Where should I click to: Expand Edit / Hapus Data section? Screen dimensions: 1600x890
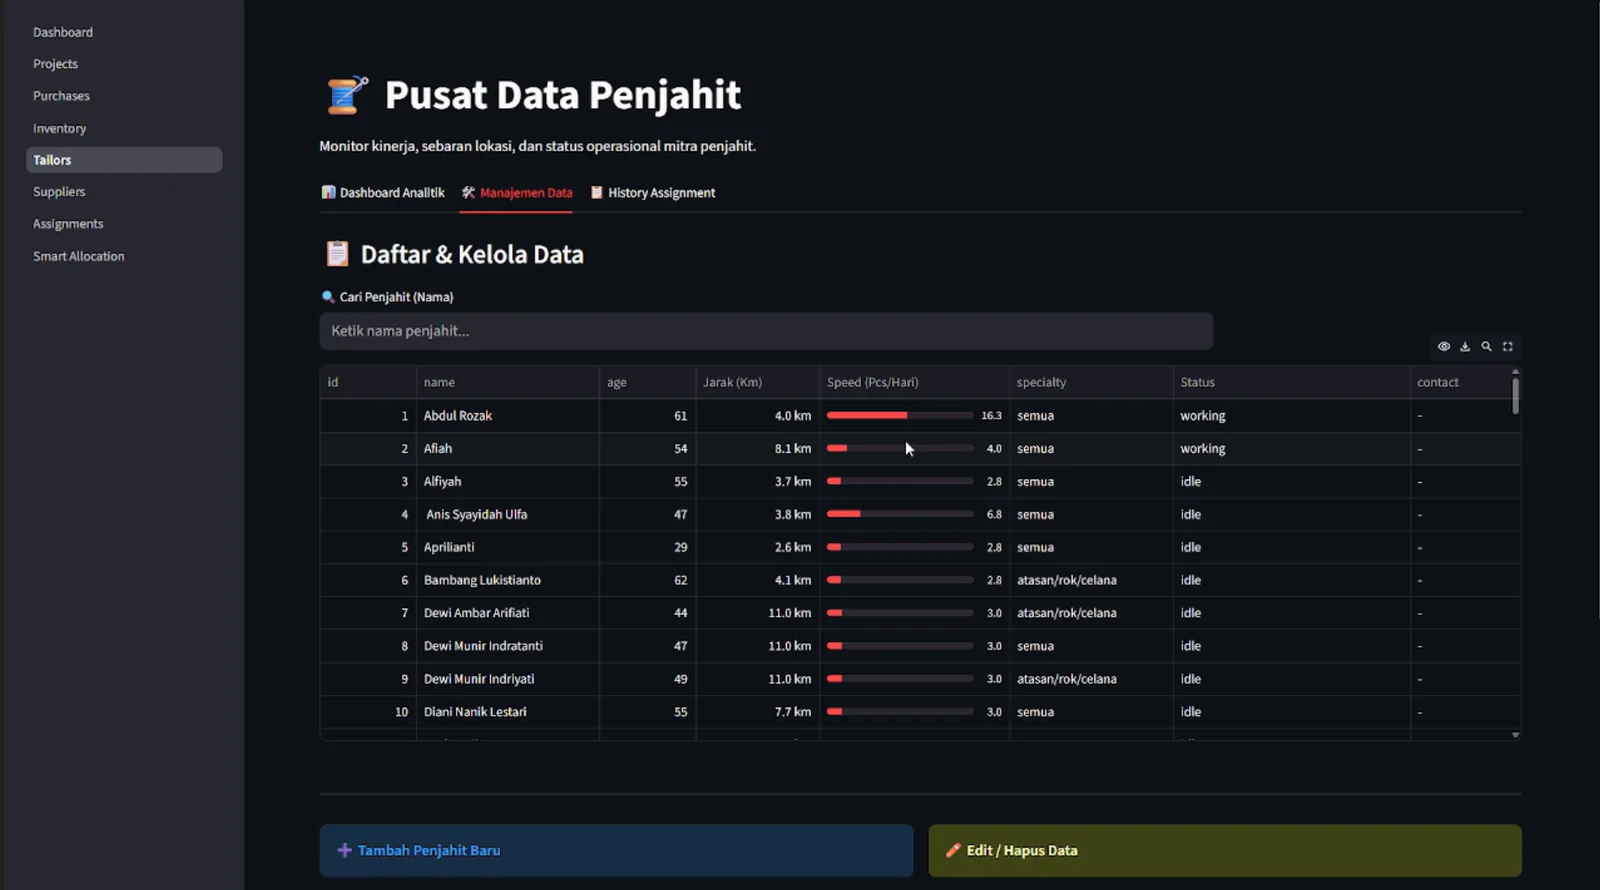1225,850
